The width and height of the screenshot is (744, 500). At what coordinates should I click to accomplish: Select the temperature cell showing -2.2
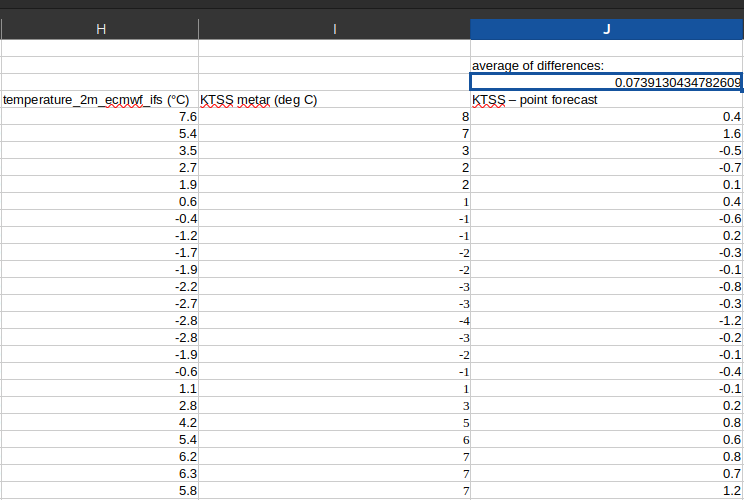100,286
